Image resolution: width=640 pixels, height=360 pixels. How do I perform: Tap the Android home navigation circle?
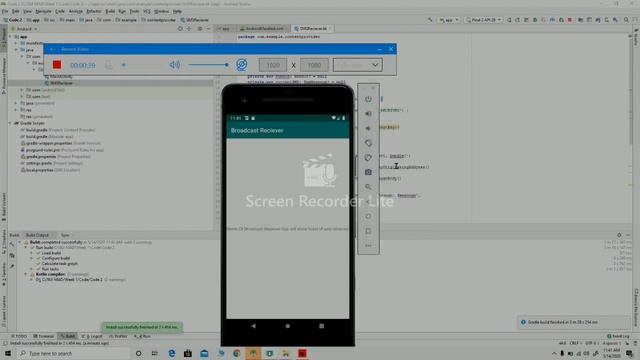[287, 326]
